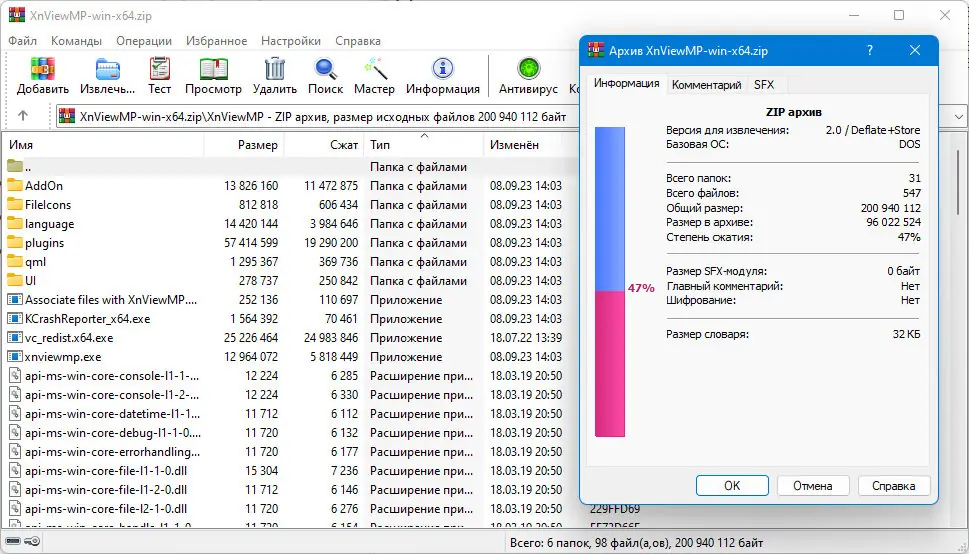Launch the Мастер (Wizard) wand tool
This screenshot has width=969, height=554.
374,68
